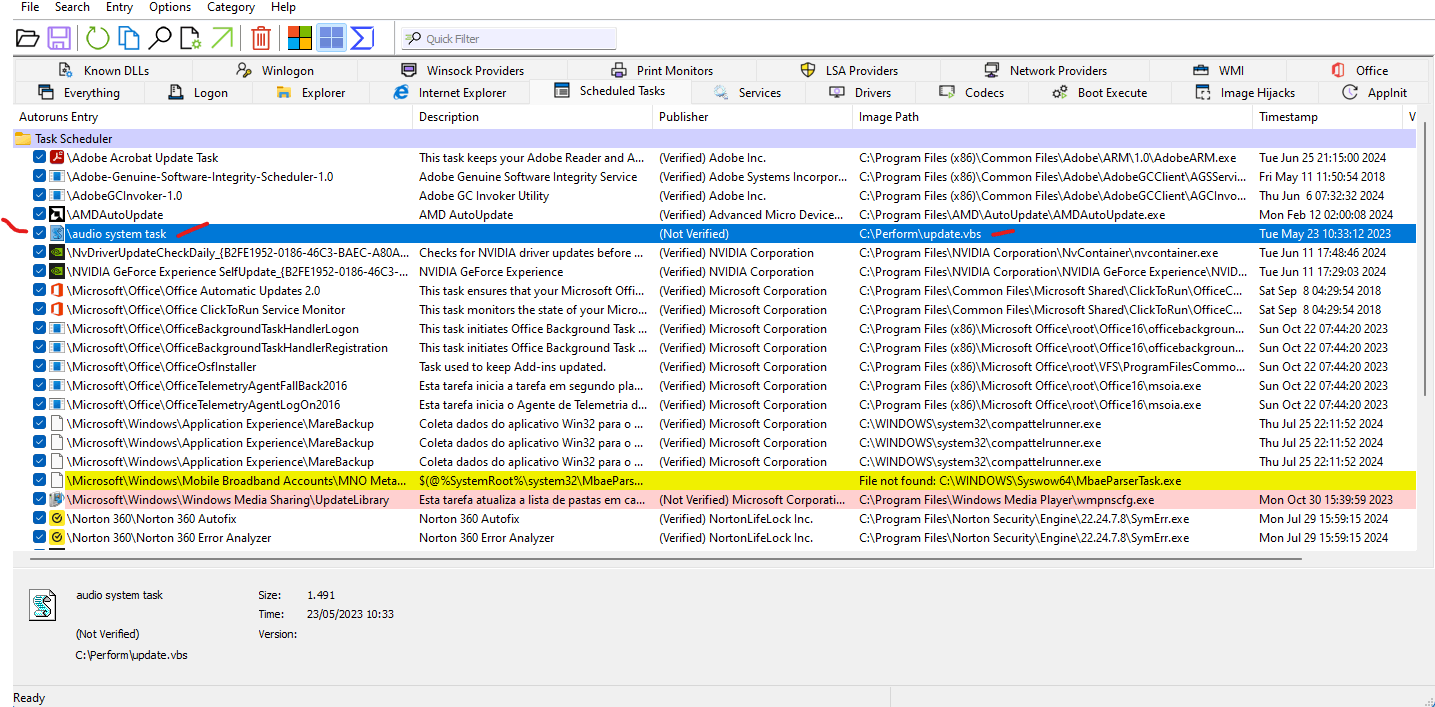This screenshot has width=1435, height=707.
Task: Uncheck OfficeTelemetryAgentFallBack2016 checkbox
Action: tap(39, 386)
